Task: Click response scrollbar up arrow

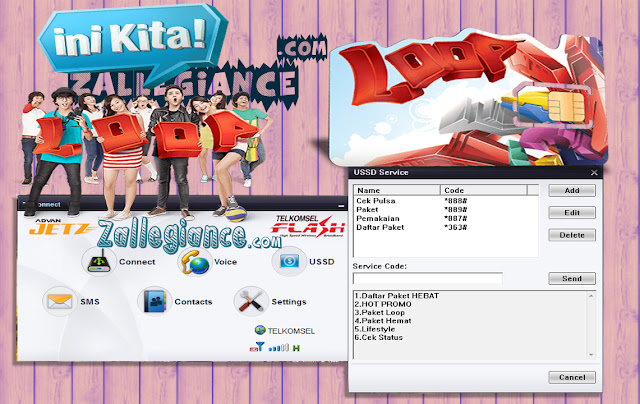Action: coord(591,296)
